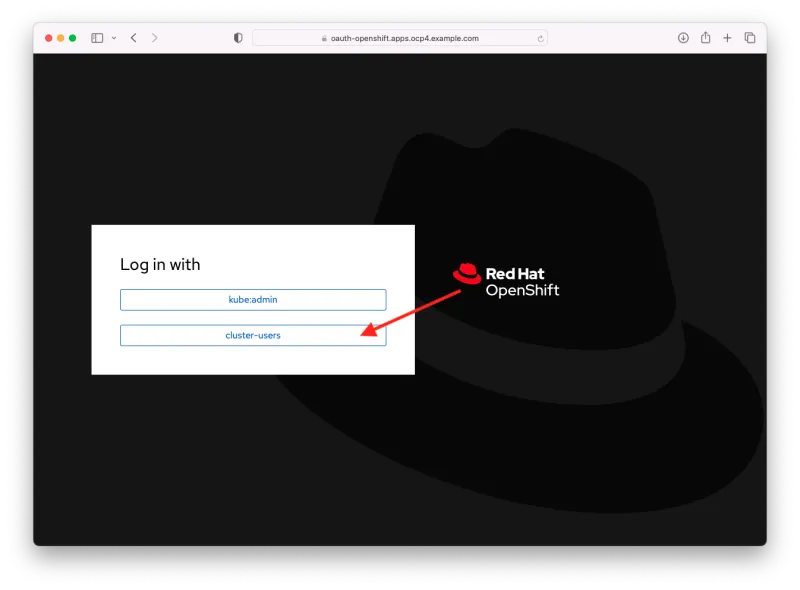Screen dimensions: 800x590
Task: Navigate forward using the forward arrow
Action: point(155,37)
